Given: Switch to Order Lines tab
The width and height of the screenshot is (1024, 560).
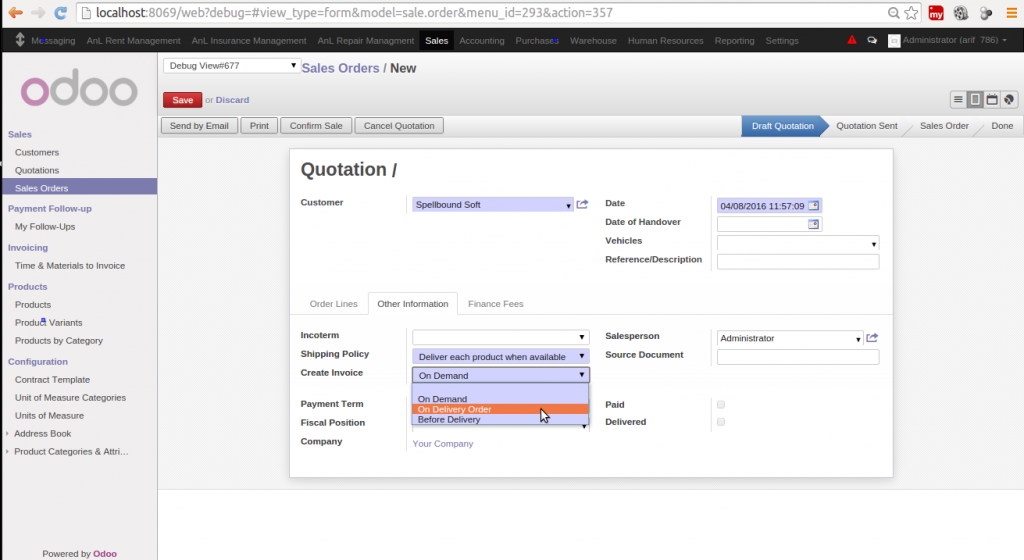Looking at the screenshot, I should pyautogui.click(x=333, y=304).
